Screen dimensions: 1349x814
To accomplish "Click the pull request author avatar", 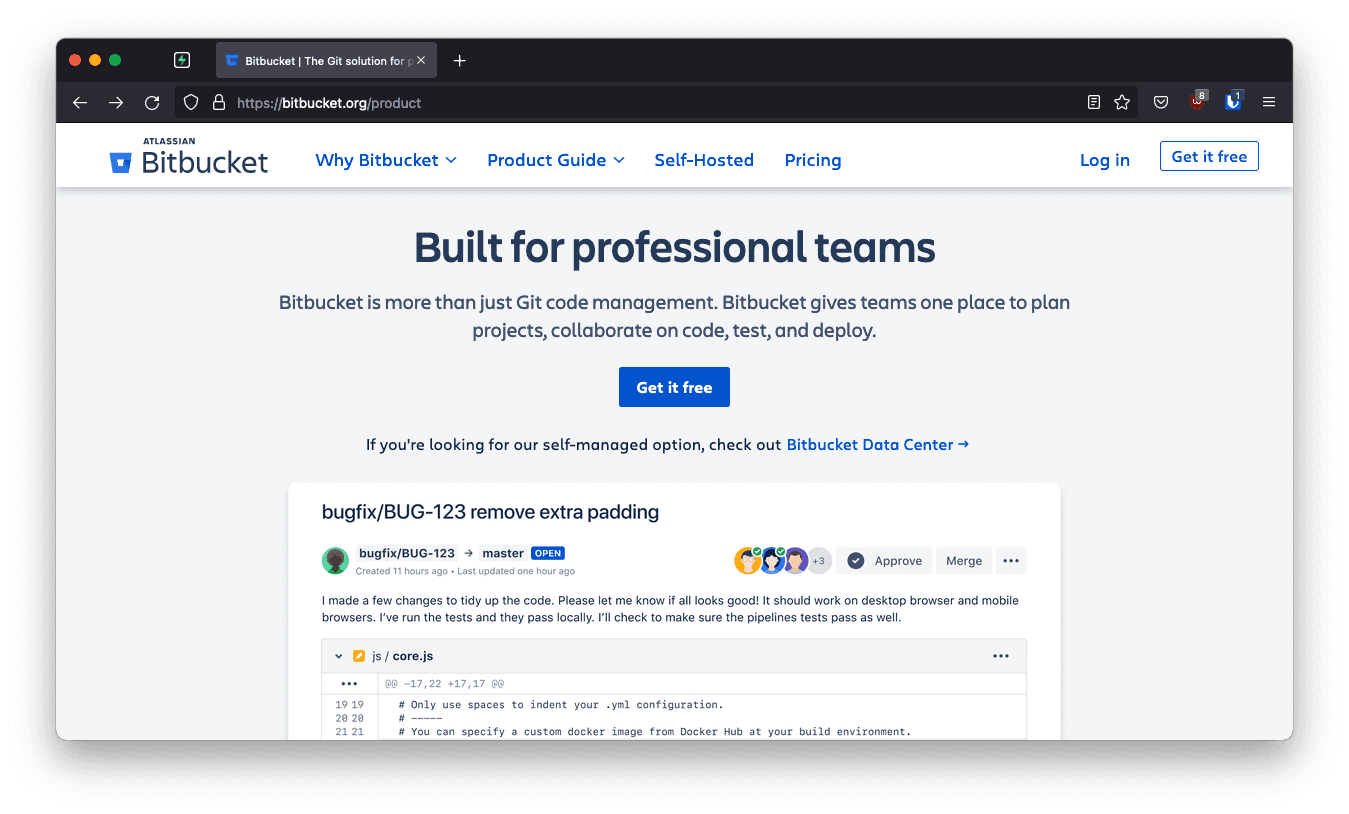I will click(x=335, y=560).
